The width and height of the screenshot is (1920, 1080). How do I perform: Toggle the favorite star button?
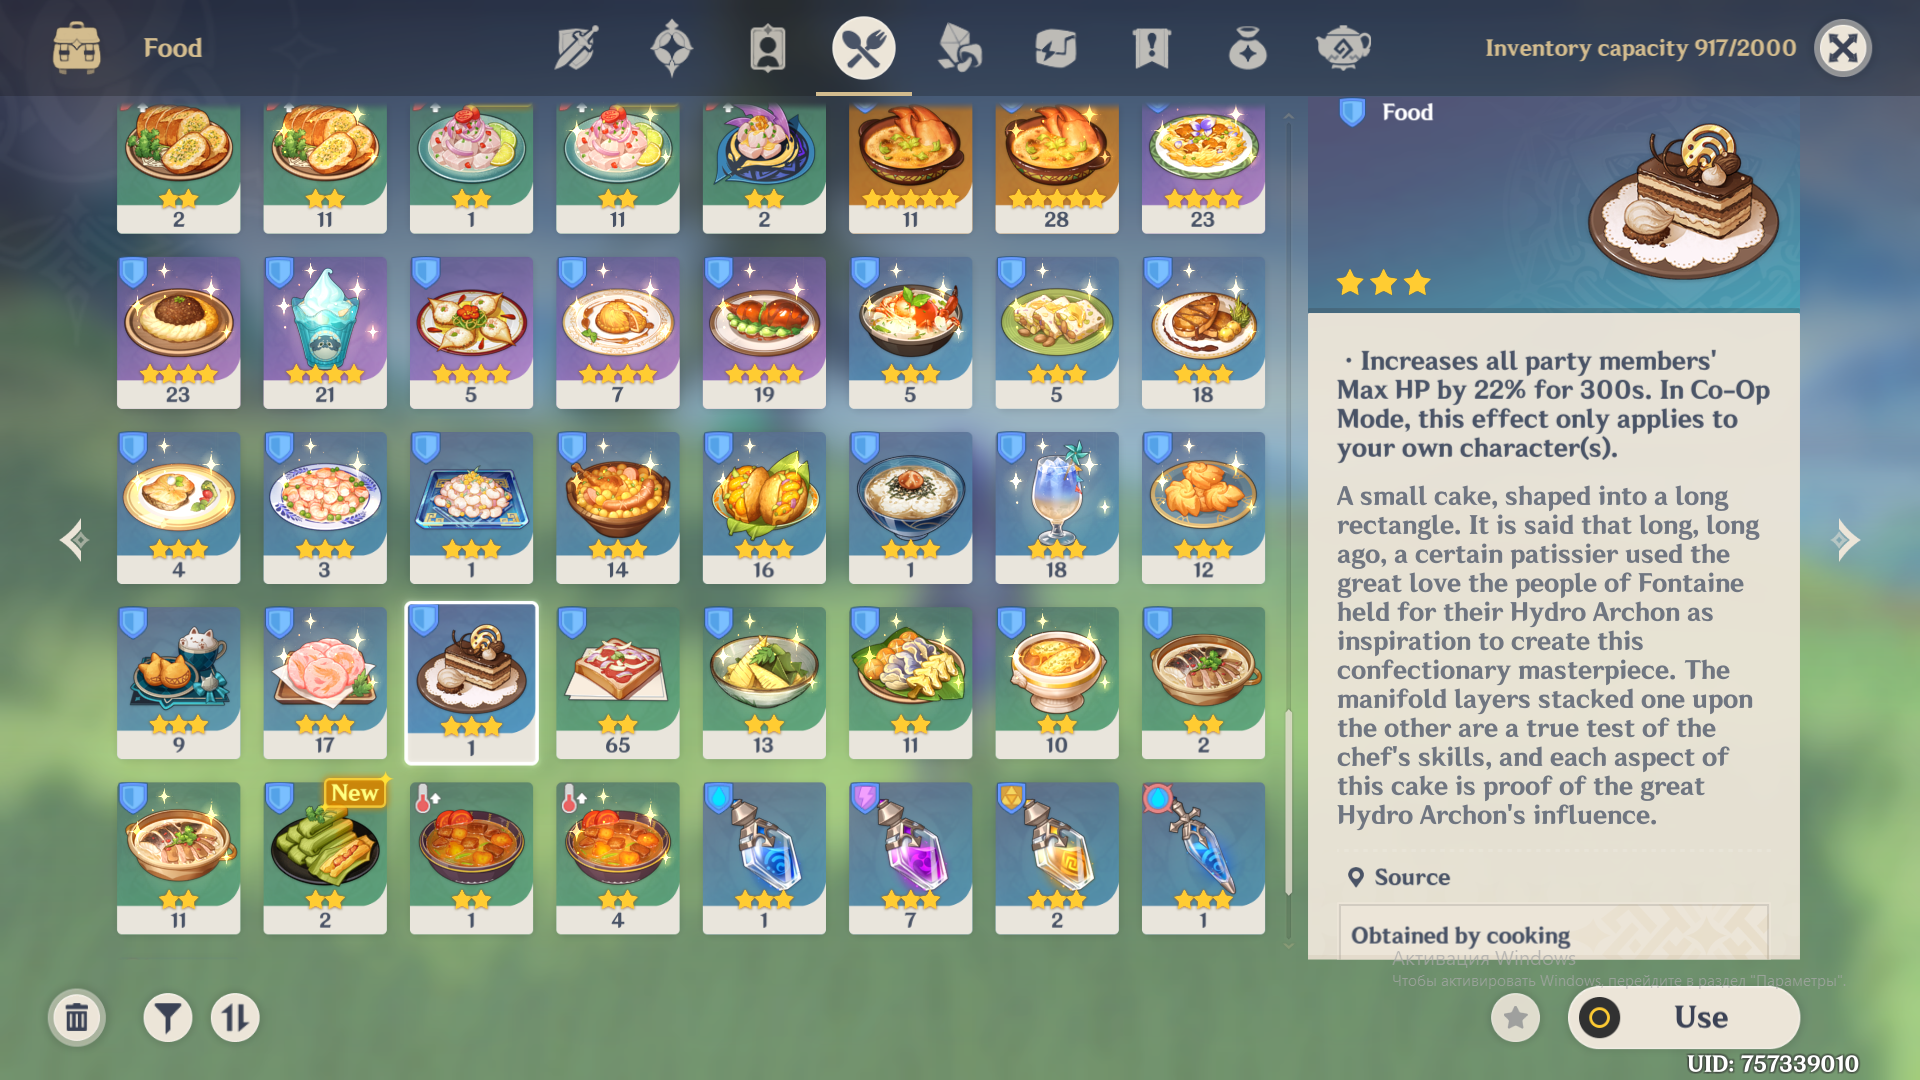pyautogui.click(x=1516, y=1018)
